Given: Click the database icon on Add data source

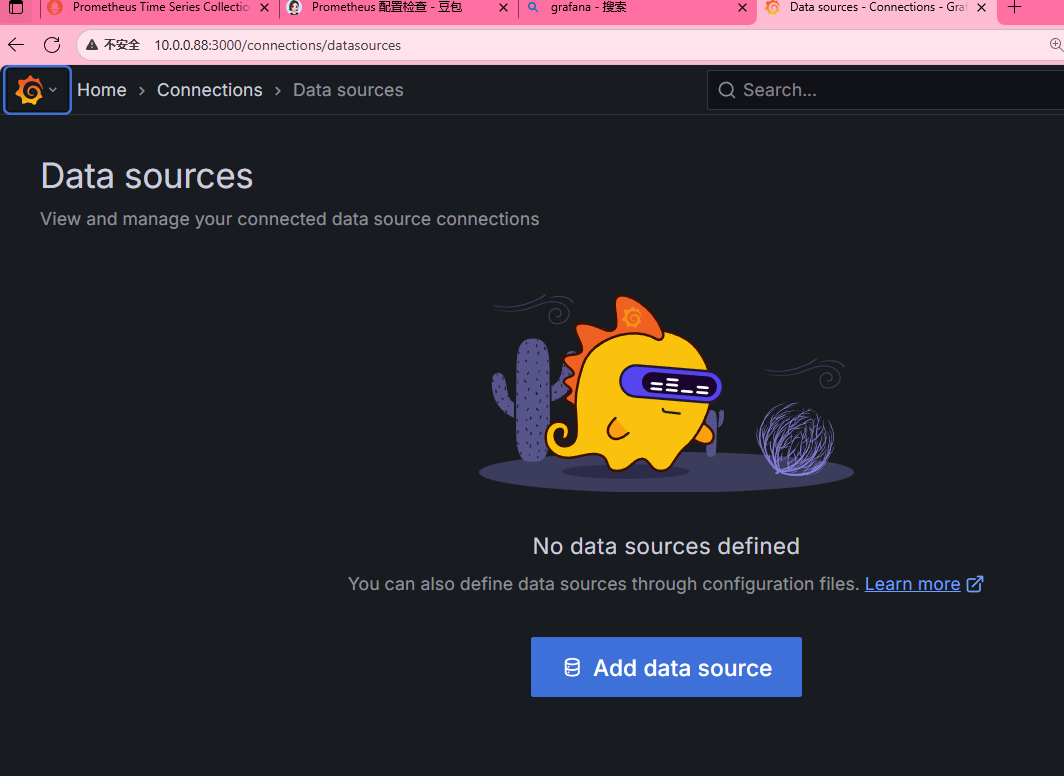Looking at the screenshot, I should click(572, 667).
